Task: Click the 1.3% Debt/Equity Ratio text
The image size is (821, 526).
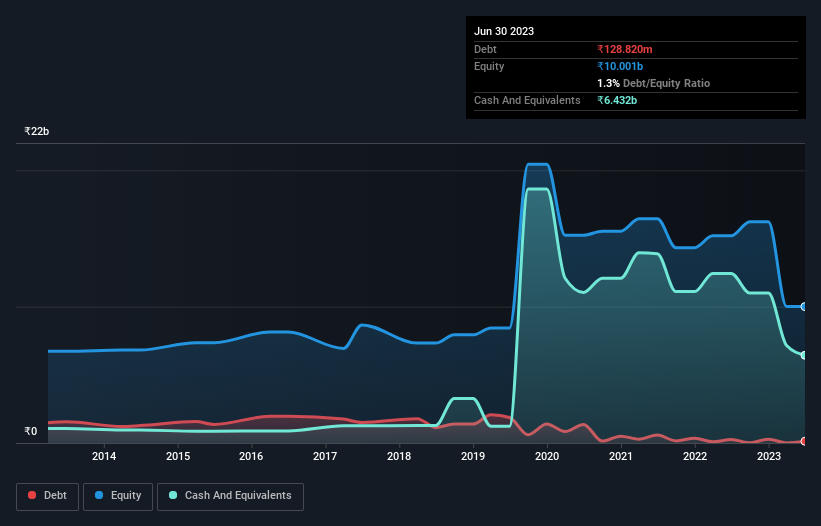Action: [653, 83]
